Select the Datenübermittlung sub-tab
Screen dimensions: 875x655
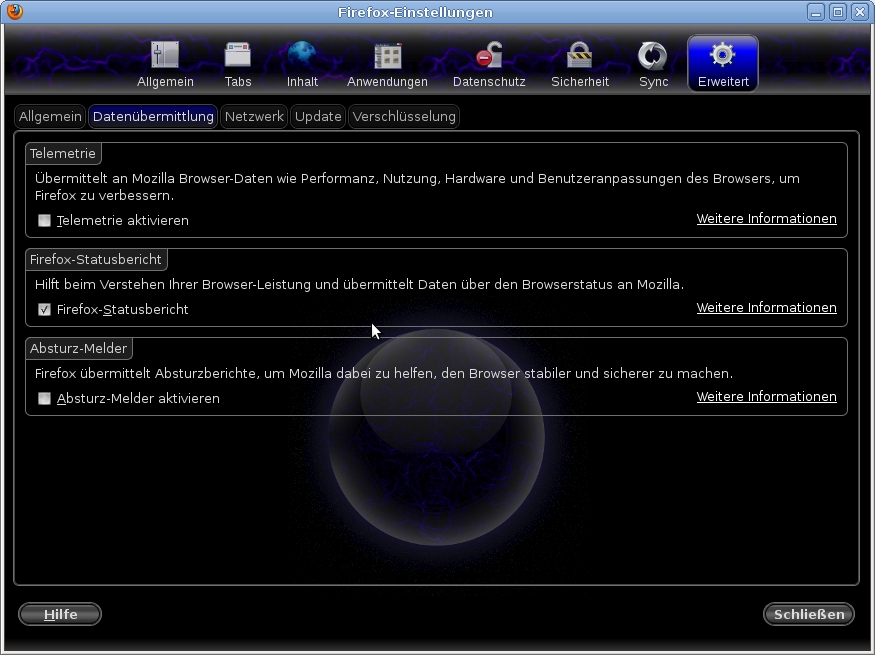153,117
